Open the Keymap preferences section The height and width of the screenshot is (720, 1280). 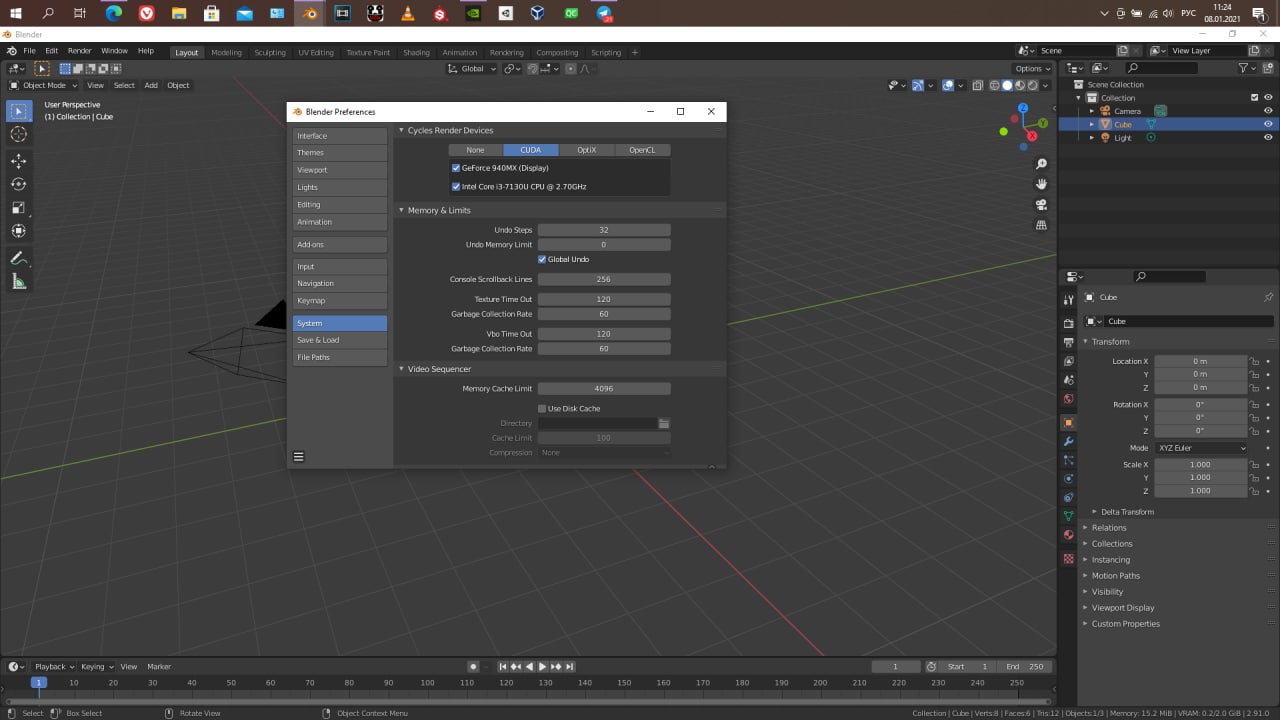pos(340,300)
